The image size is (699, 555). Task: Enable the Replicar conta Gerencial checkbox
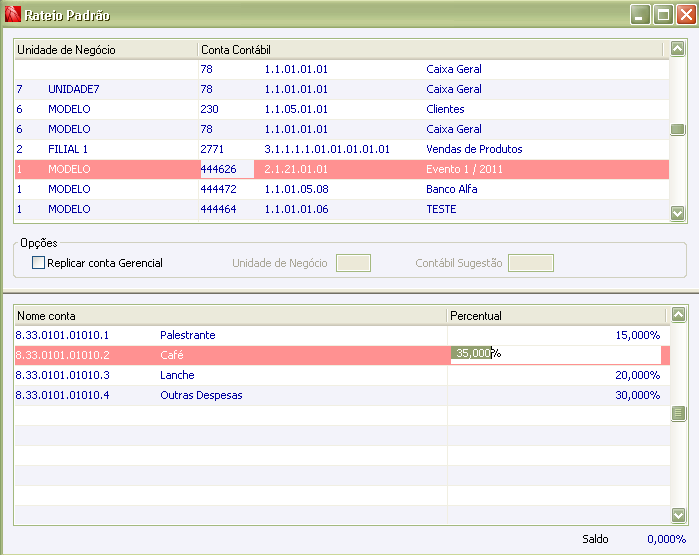(38, 263)
